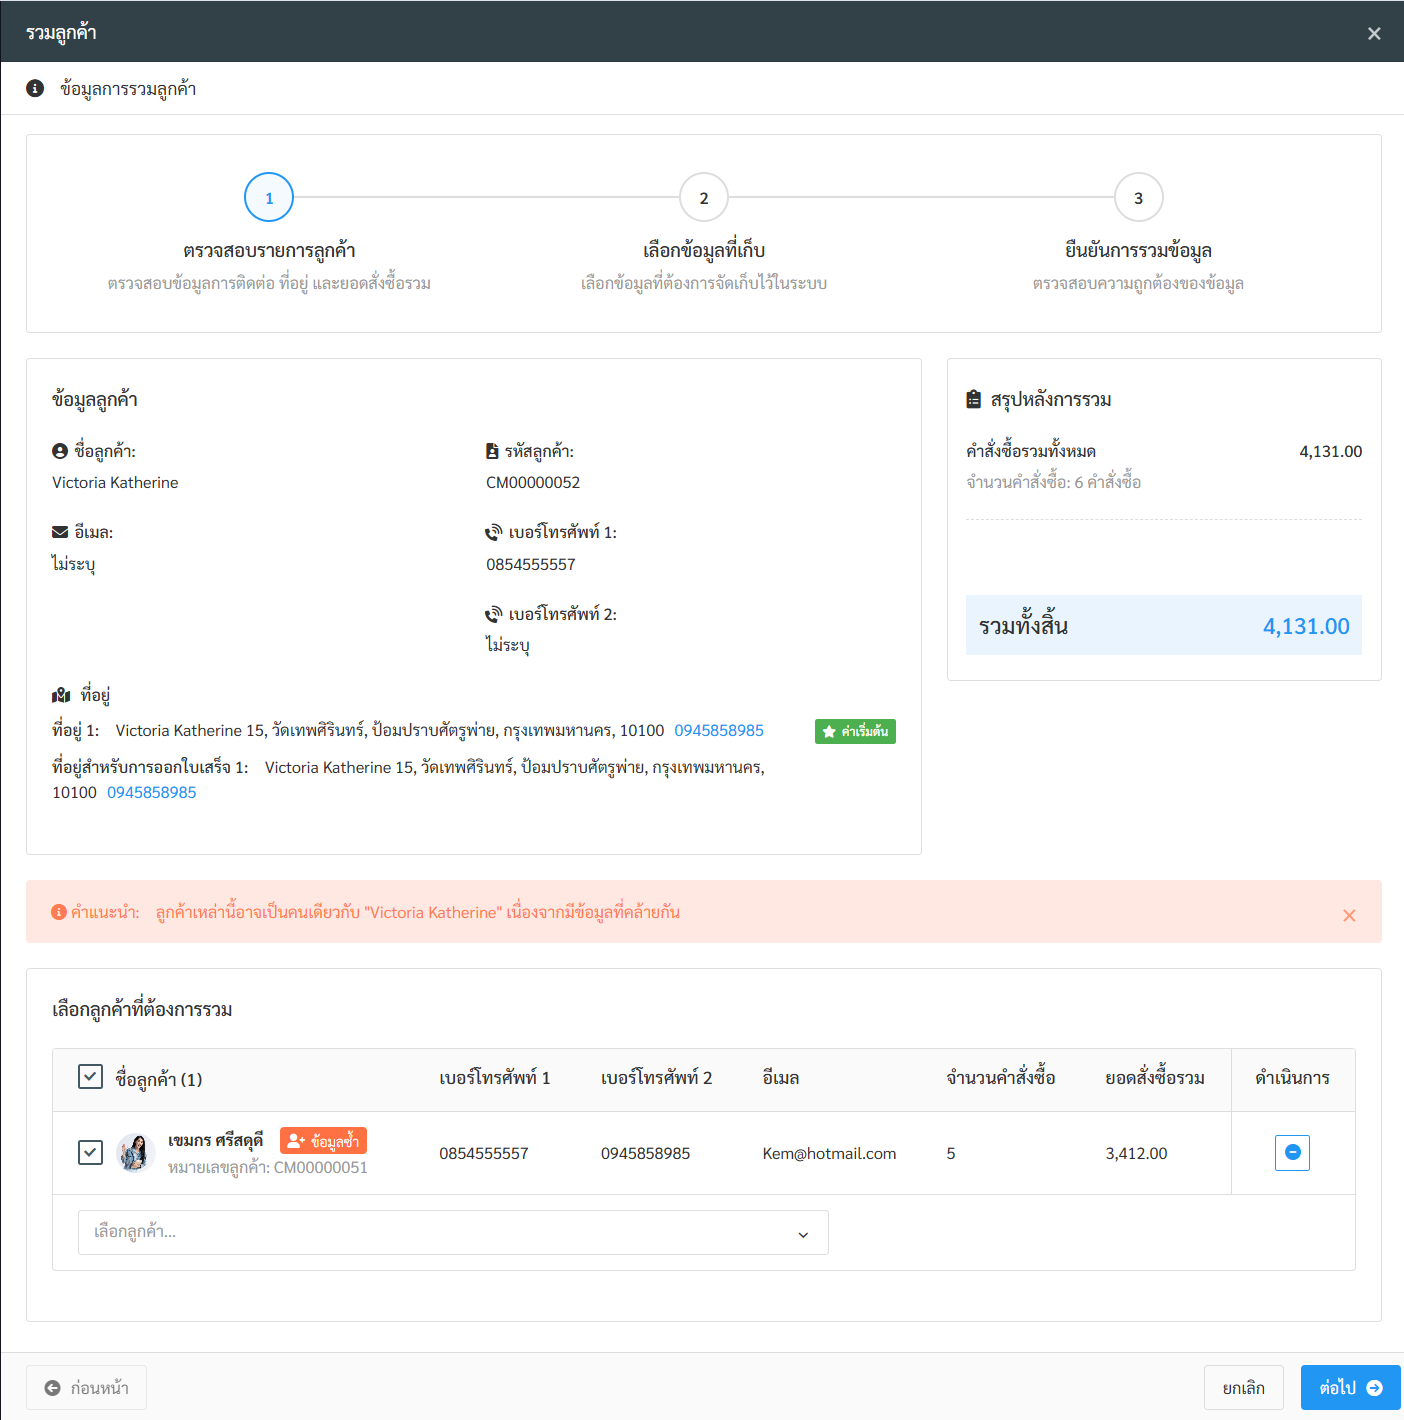Click the envelope icon beside อีเมล

pos(60,533)
